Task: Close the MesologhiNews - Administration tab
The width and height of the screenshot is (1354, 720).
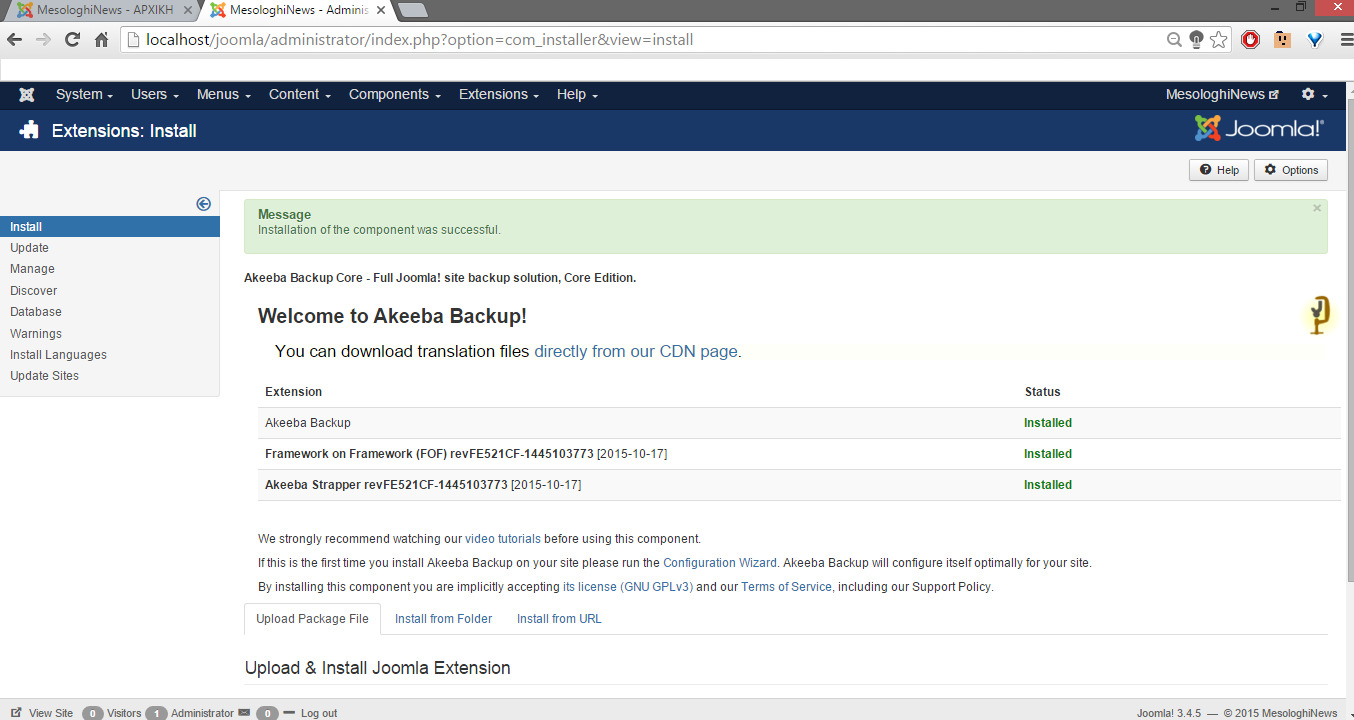Action: click(380, 10)
